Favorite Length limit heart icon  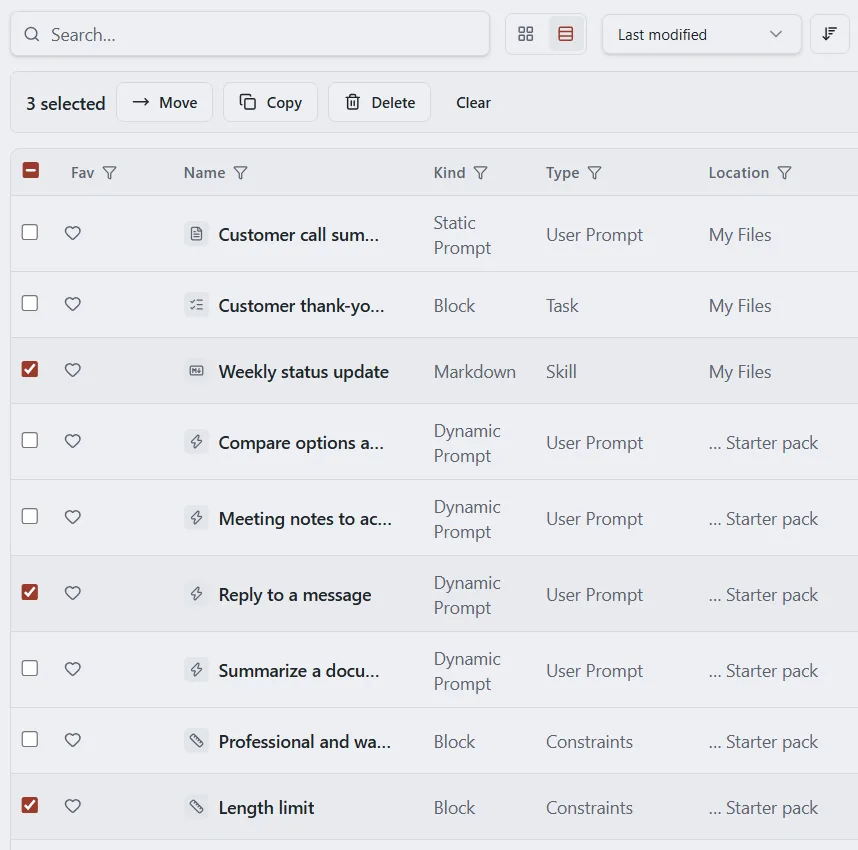click(x=73, y=806)
